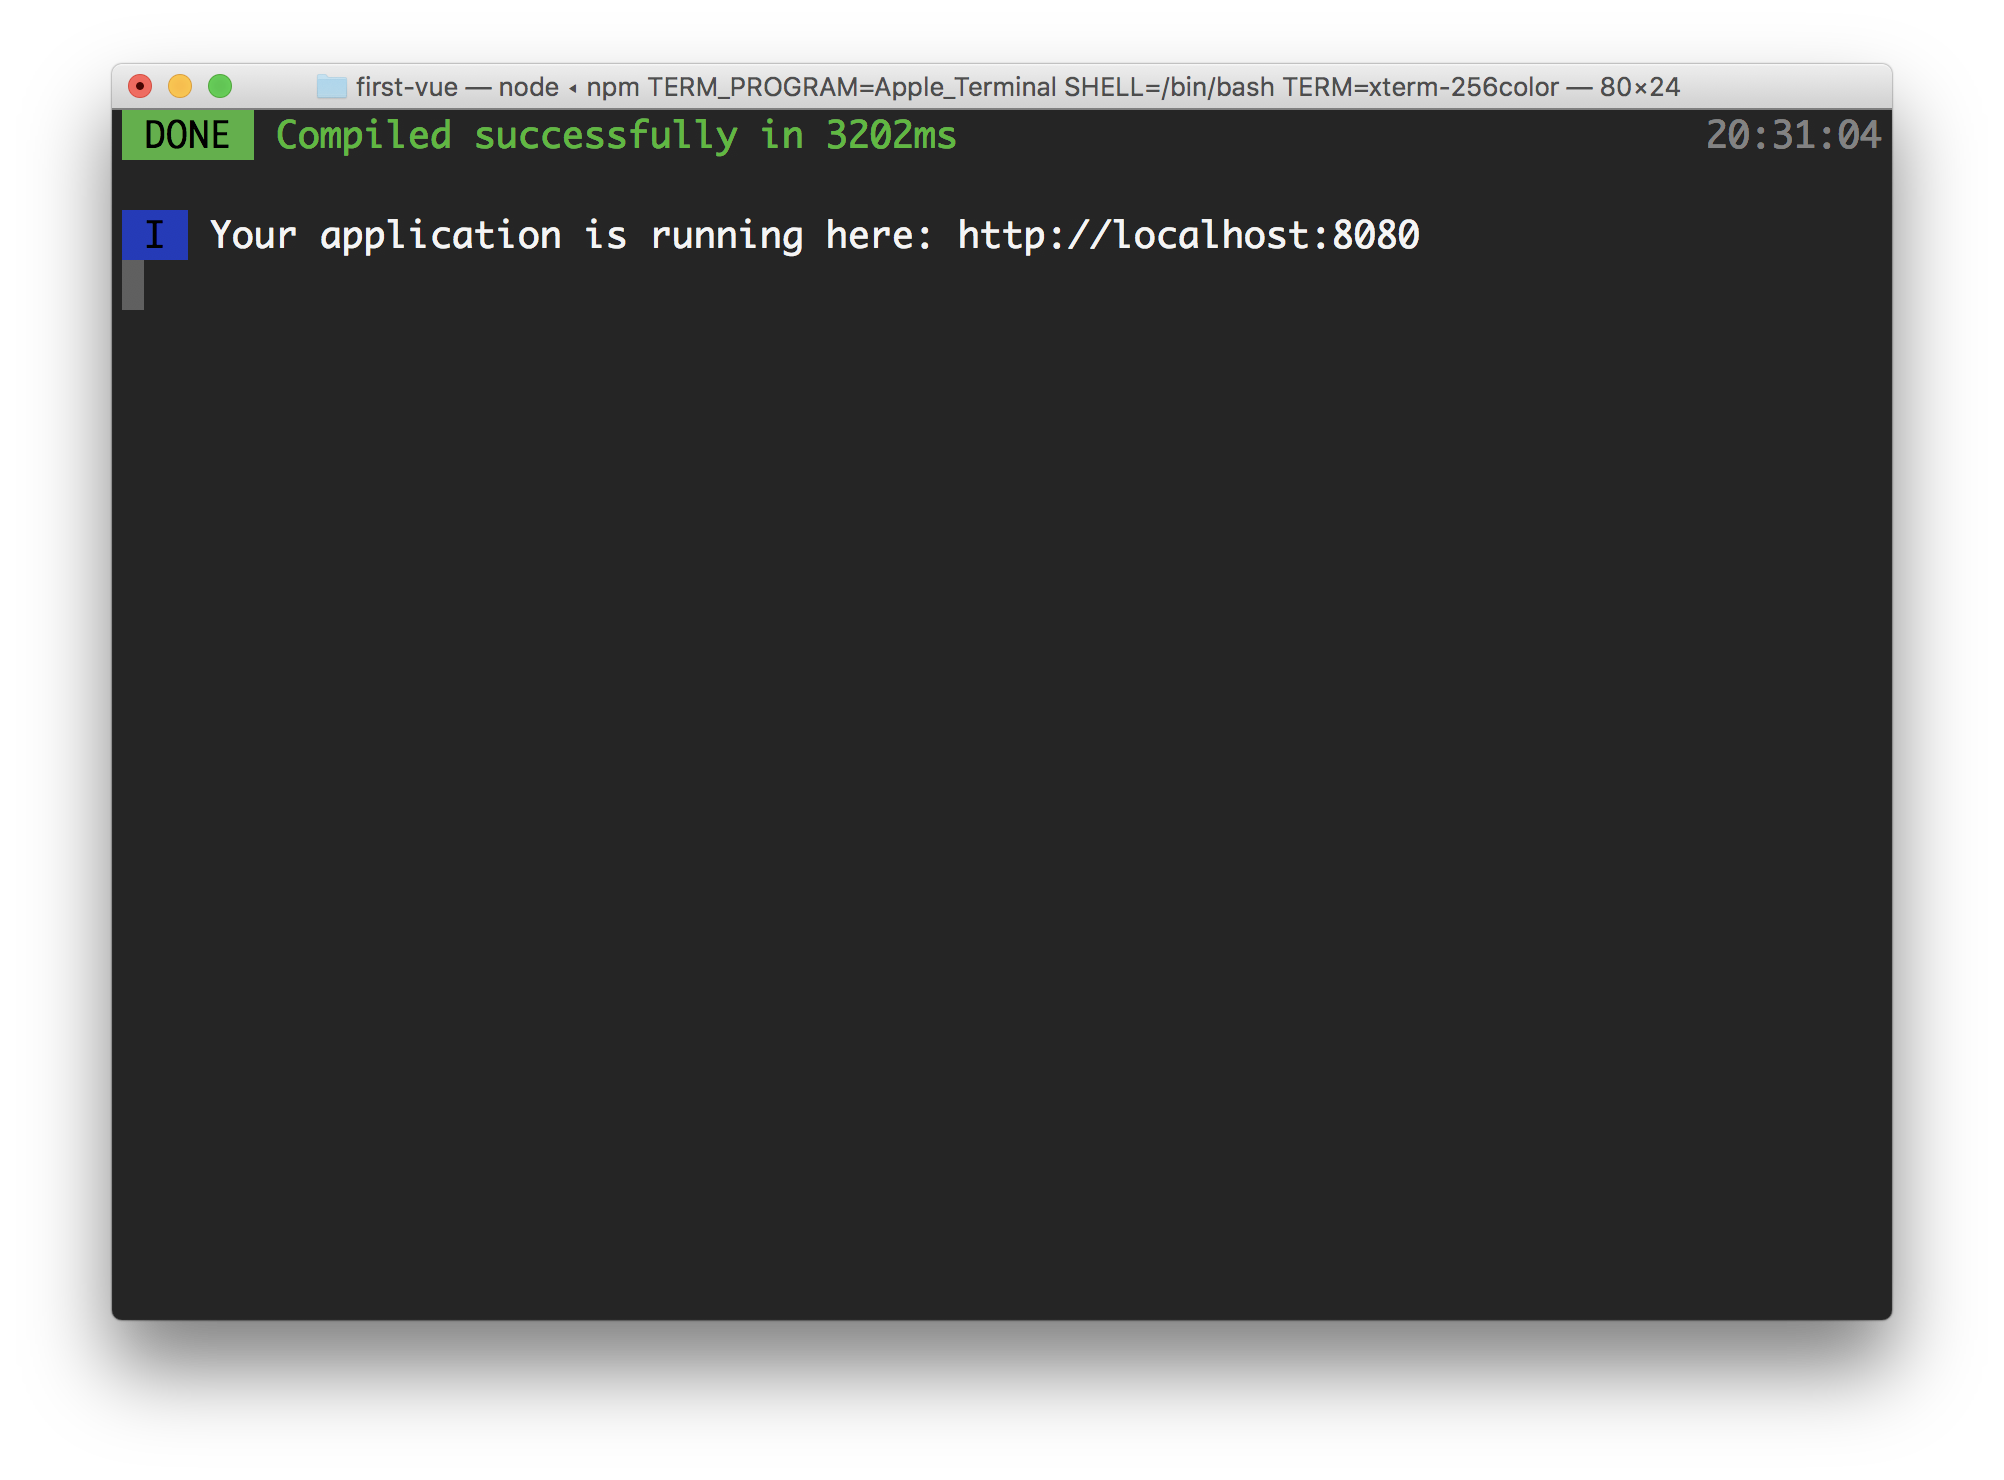Viewport: 2004px width, 1480px height.
Task: Click TERM_PROGRAM=Apple_Terminal in the title bar
Action: (851, 87)
